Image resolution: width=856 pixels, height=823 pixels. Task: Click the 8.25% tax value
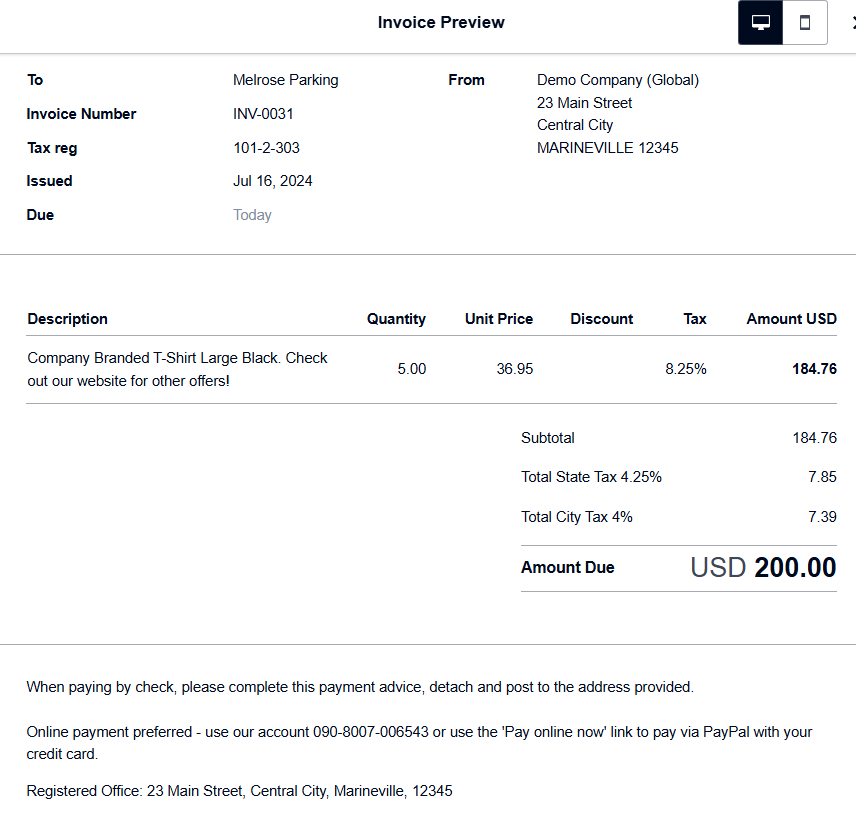pyautogui.click(x=685, y=369)
